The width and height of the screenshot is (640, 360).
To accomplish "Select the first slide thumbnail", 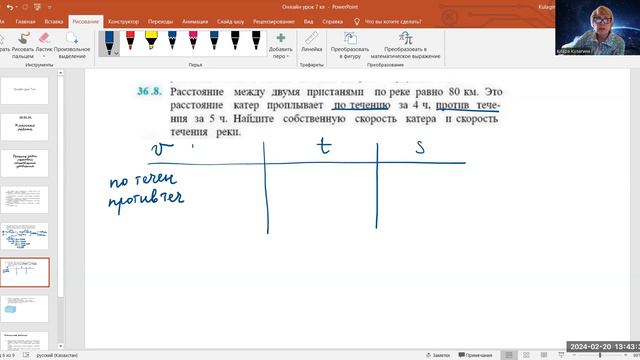I will coord(24,91).
